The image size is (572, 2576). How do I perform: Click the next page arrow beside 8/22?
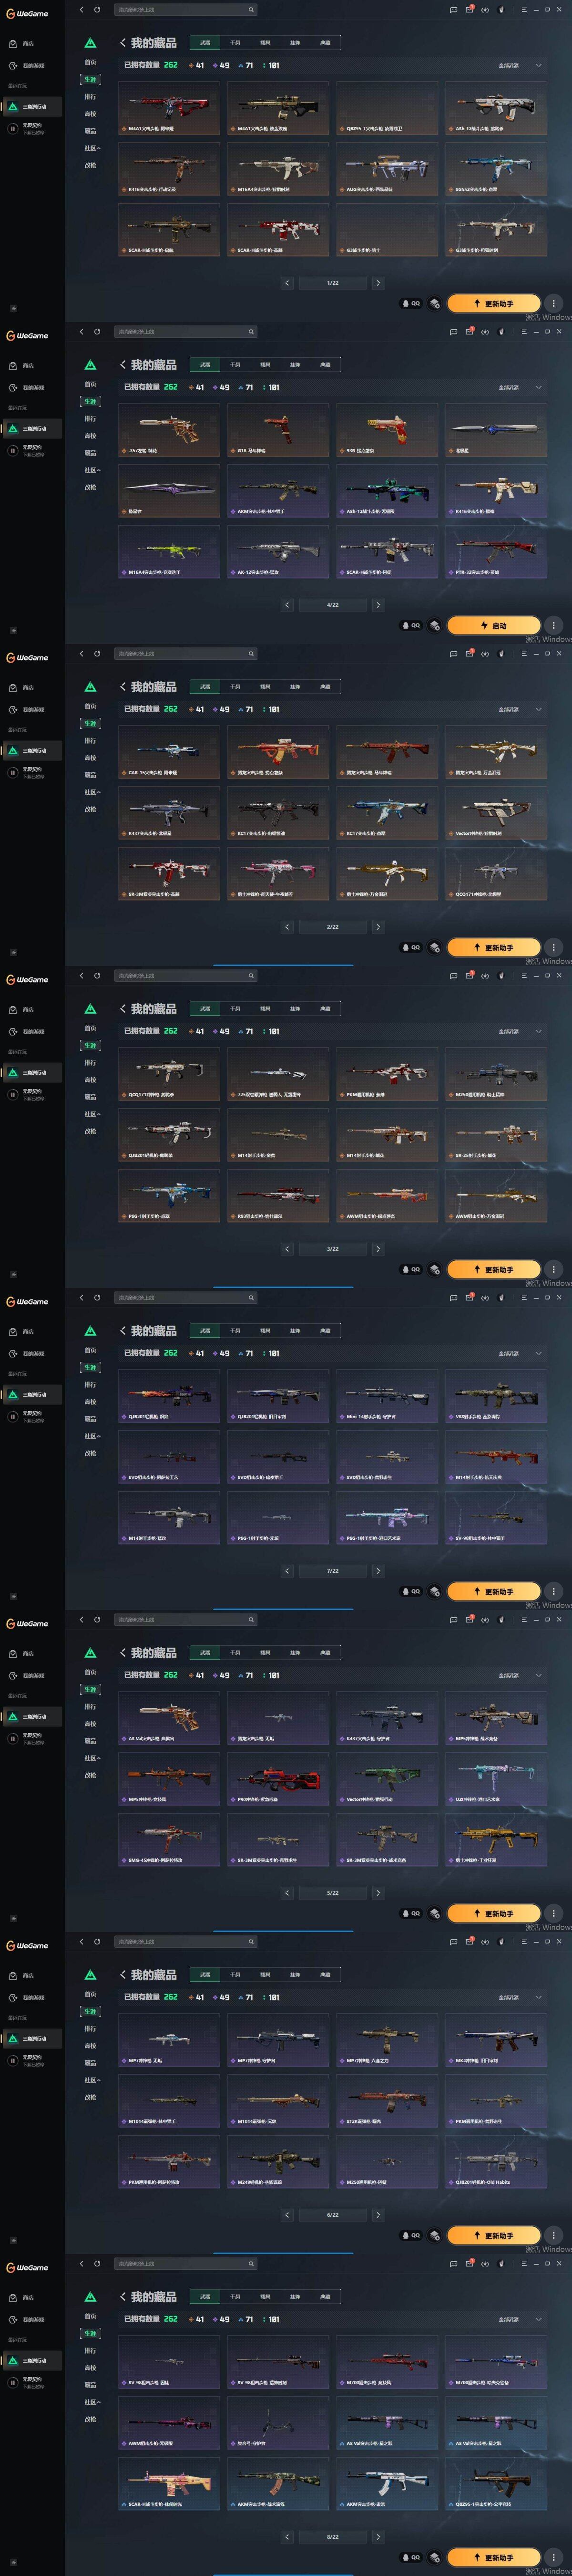[378, 2537]
